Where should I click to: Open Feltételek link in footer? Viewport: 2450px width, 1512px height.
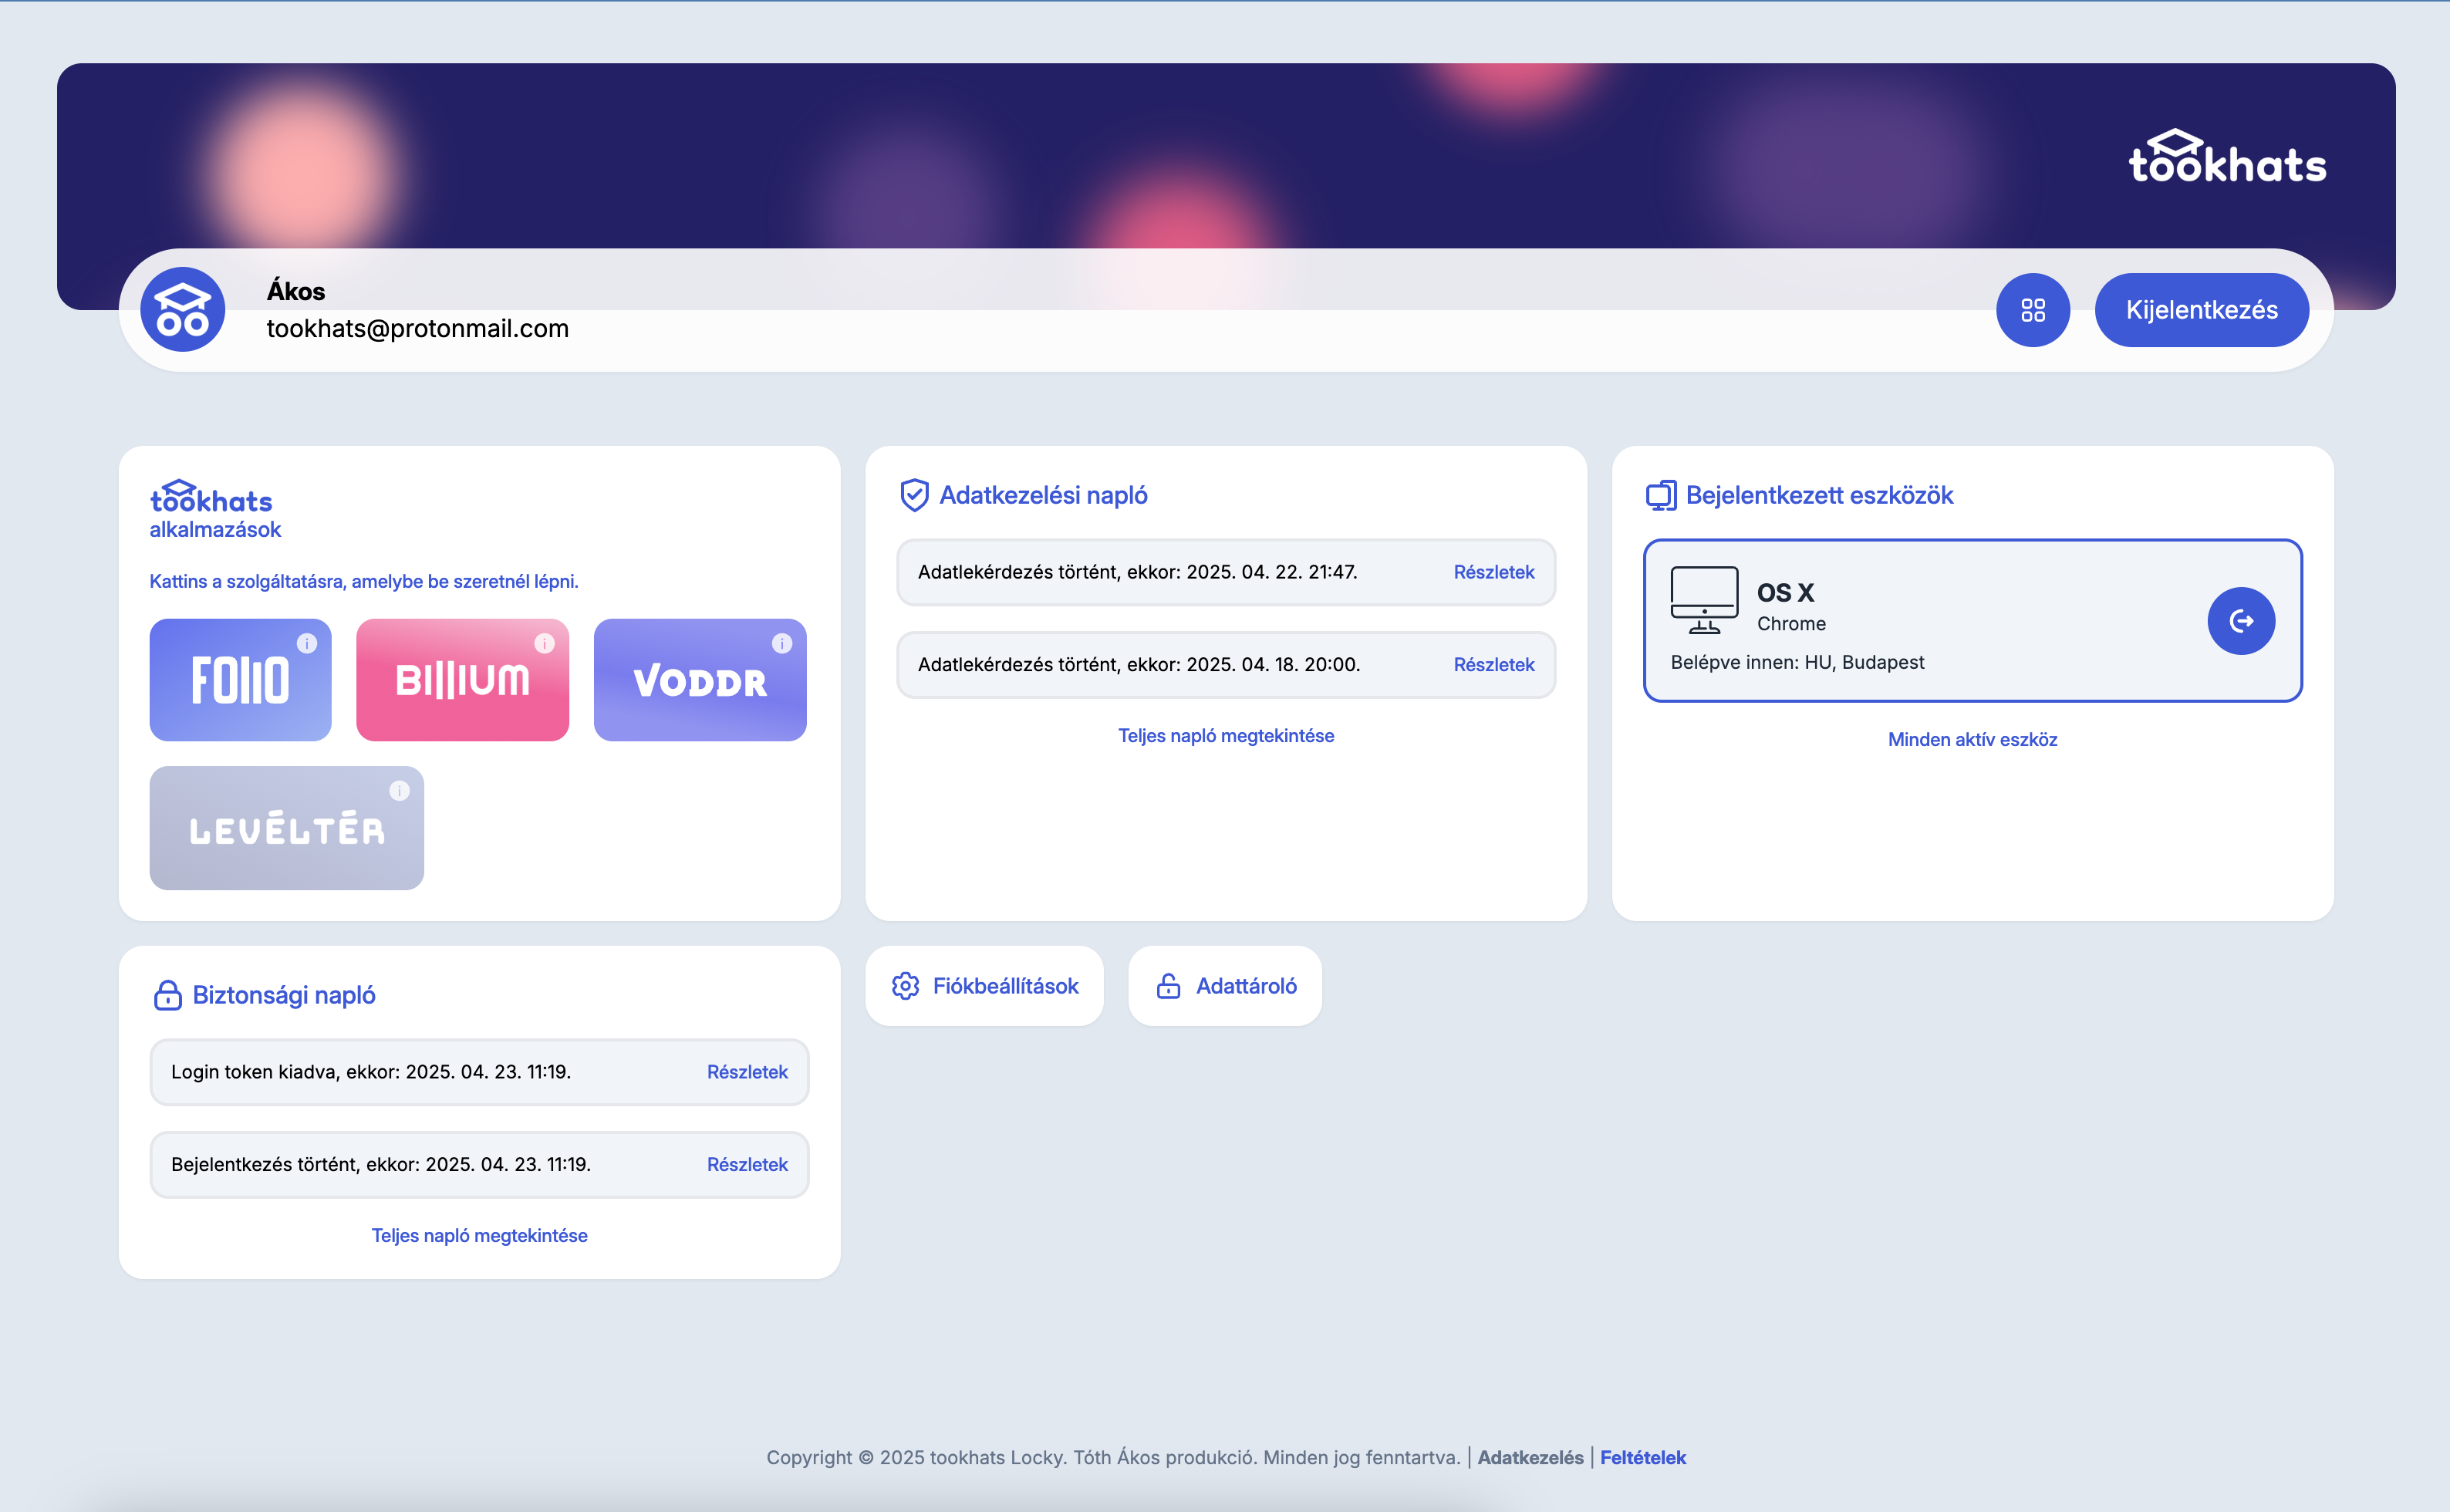[1642, 1457]
